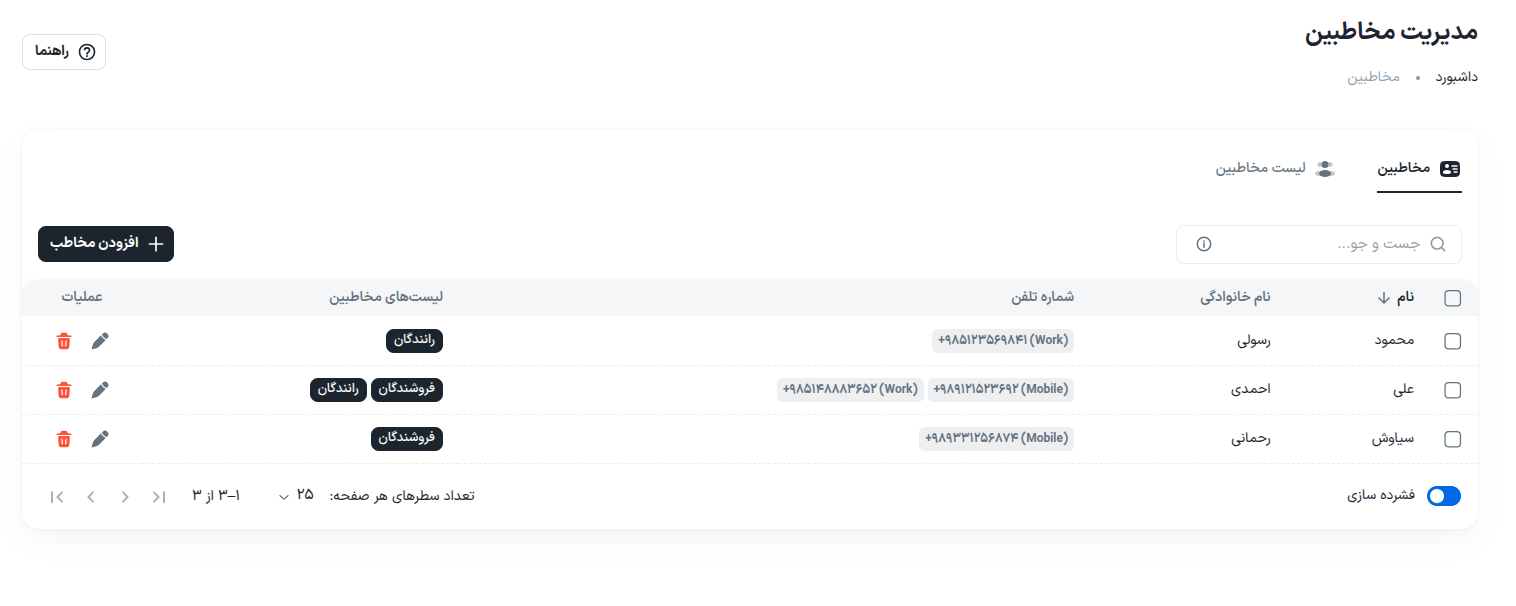
Task: Delete the محمود رسولی contact
Action: (x=64, y=341)
